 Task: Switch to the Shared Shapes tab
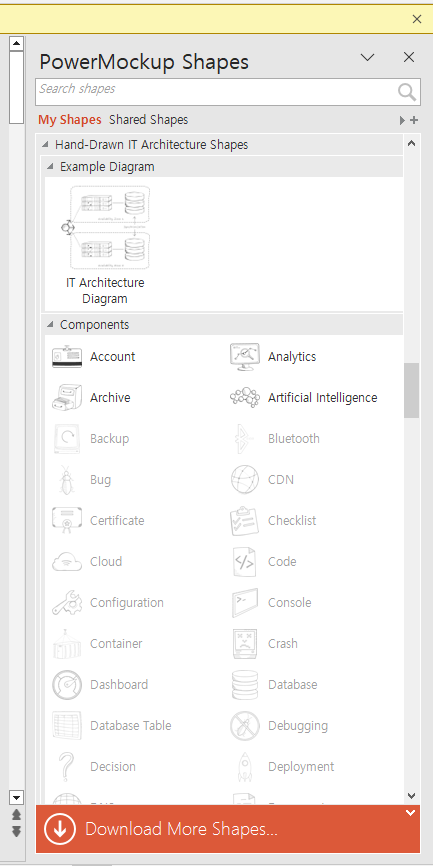(149, 119)
